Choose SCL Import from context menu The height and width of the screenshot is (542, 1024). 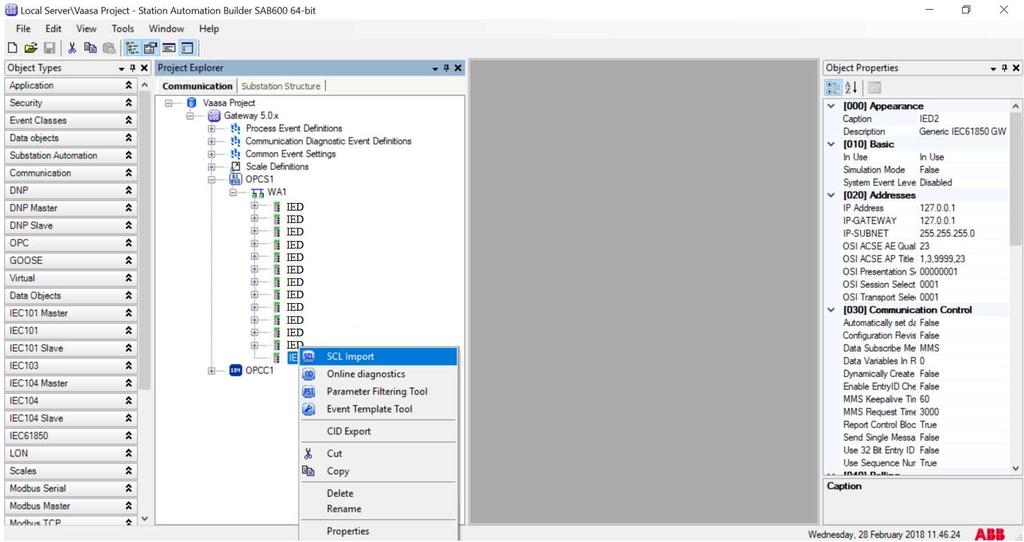click(379, 357)
